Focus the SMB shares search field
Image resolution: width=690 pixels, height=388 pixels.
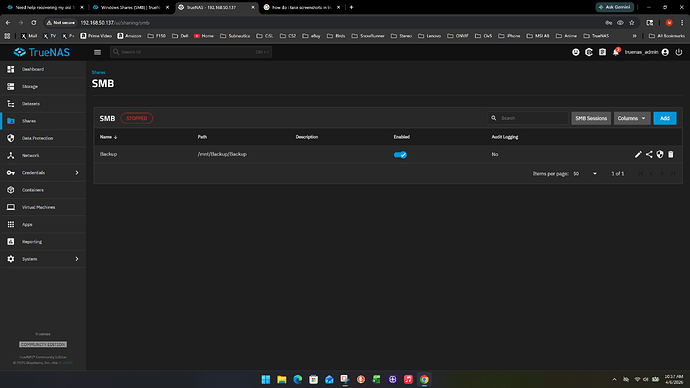pos(528,118)
